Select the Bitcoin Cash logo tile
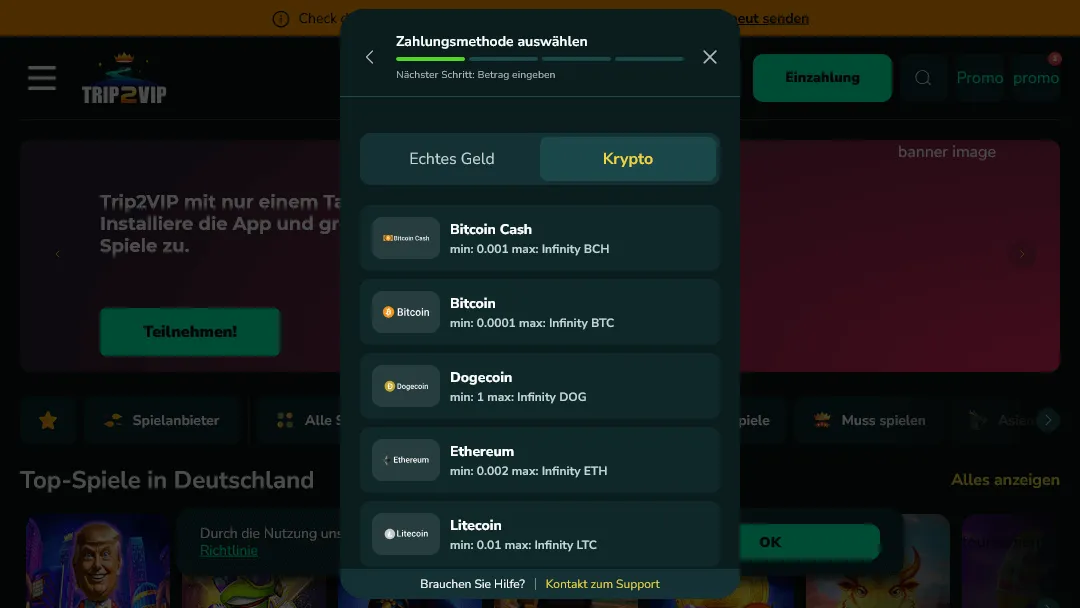 (x=406, y=238)
